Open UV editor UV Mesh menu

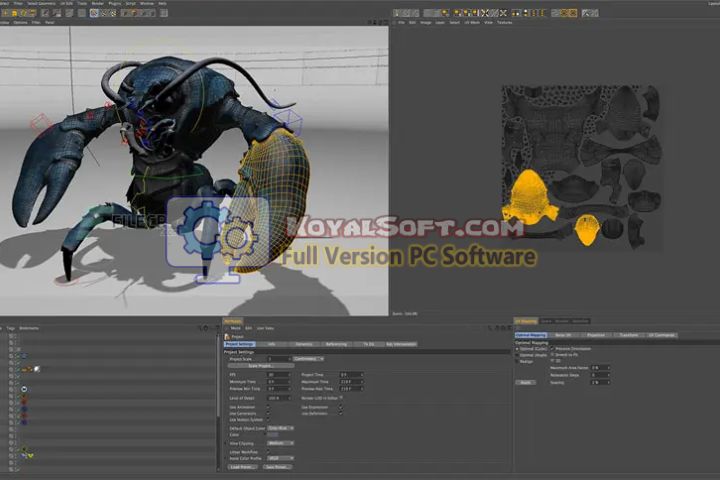coord(472,22)
